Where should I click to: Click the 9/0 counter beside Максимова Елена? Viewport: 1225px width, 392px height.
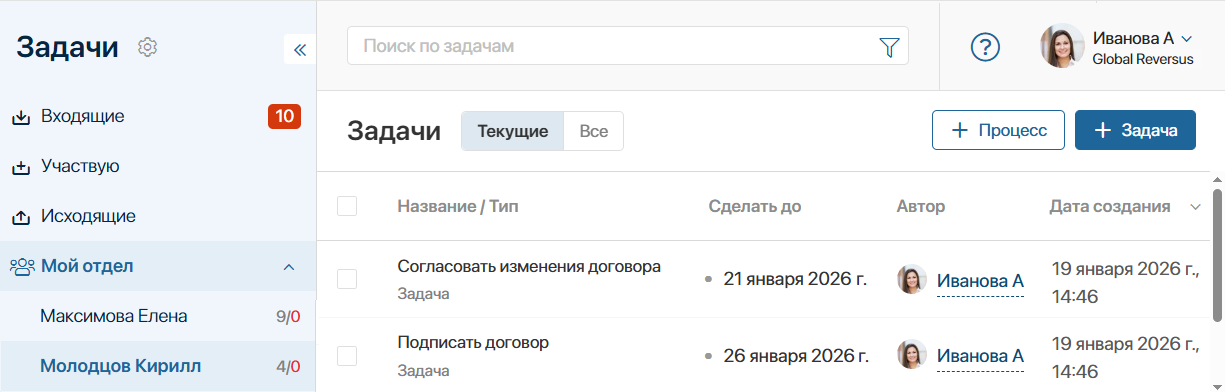[288, 317]
